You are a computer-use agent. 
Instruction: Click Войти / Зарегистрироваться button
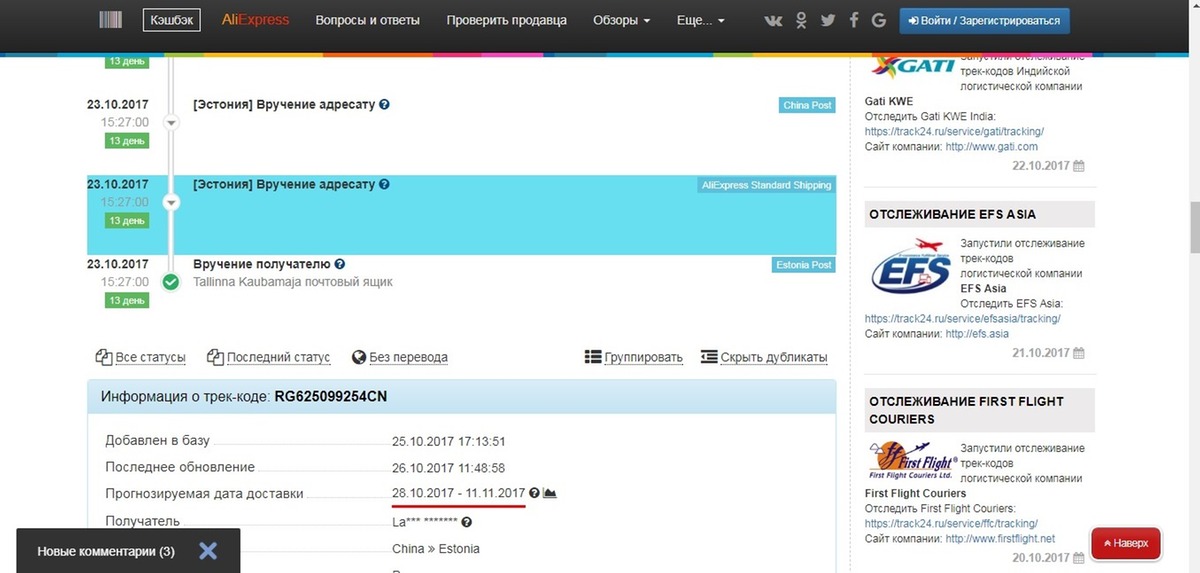[x=985, y=20]
